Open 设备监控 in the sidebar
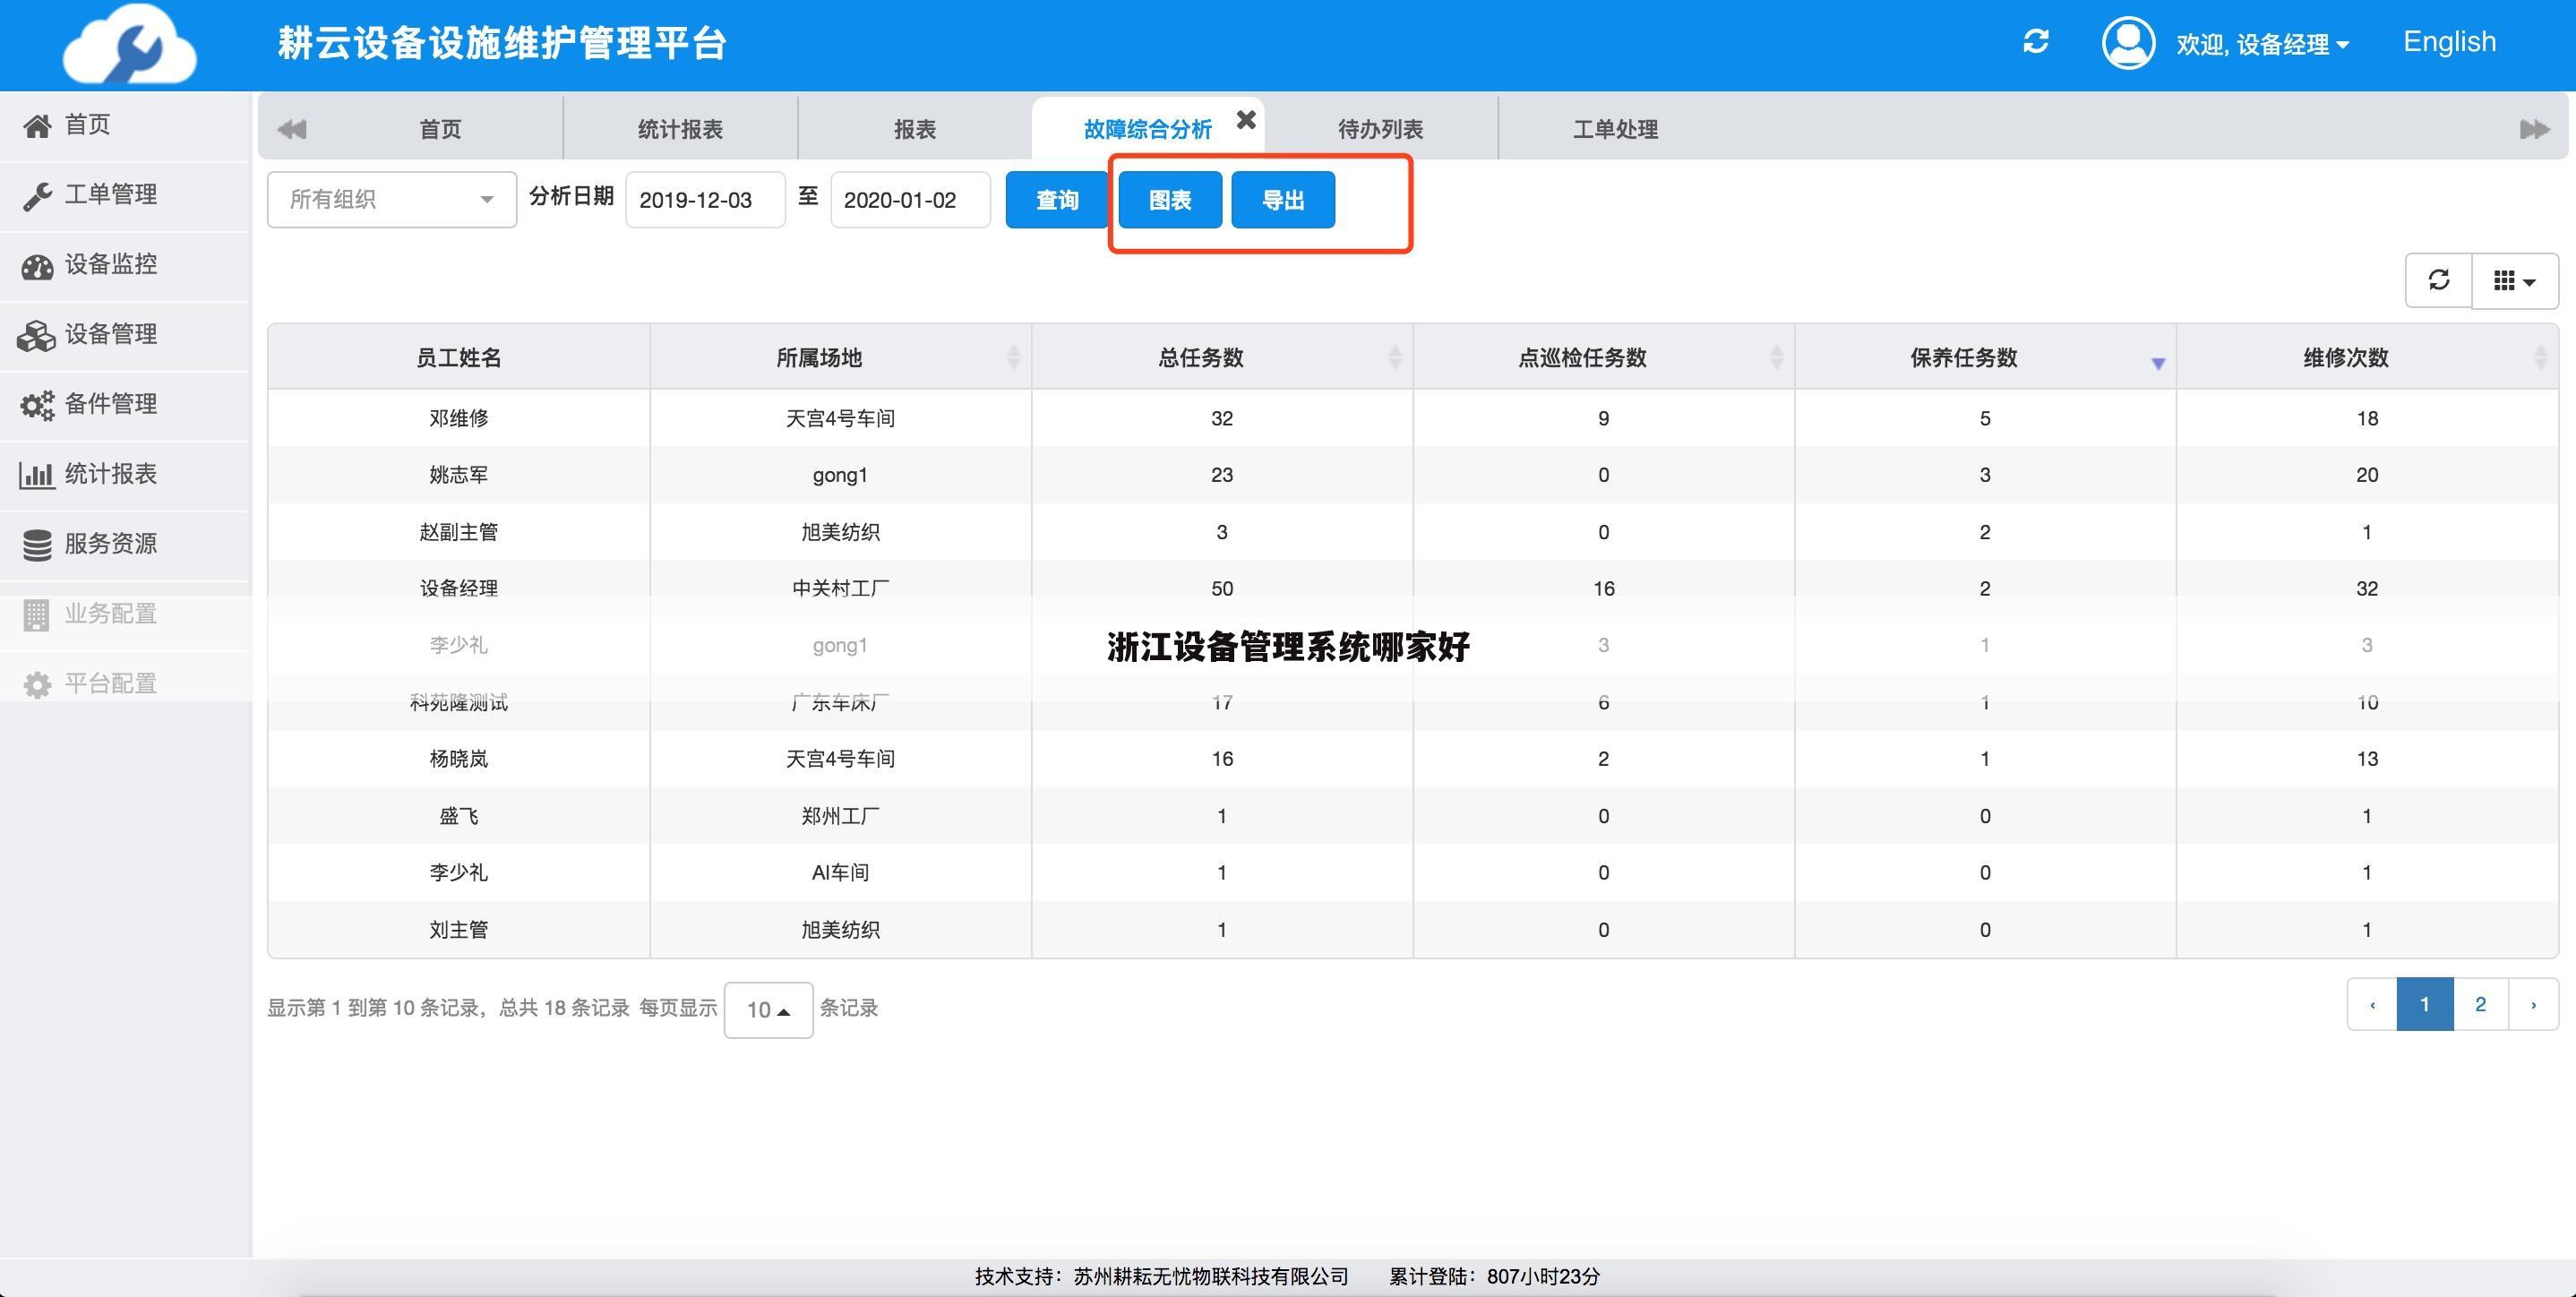The height and width of the screenshot is (1297, 2576). [125, 265]
